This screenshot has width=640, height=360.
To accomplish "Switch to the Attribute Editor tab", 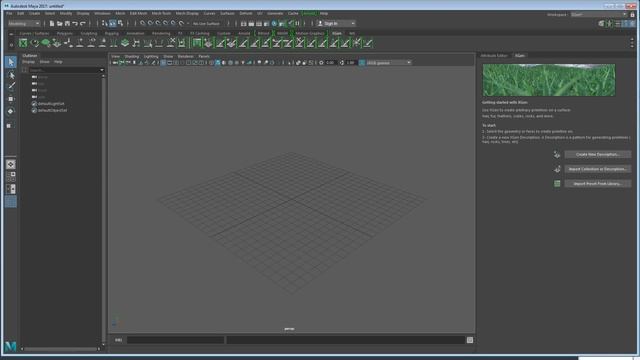I will pyautogui.click(x=494, y=56).
